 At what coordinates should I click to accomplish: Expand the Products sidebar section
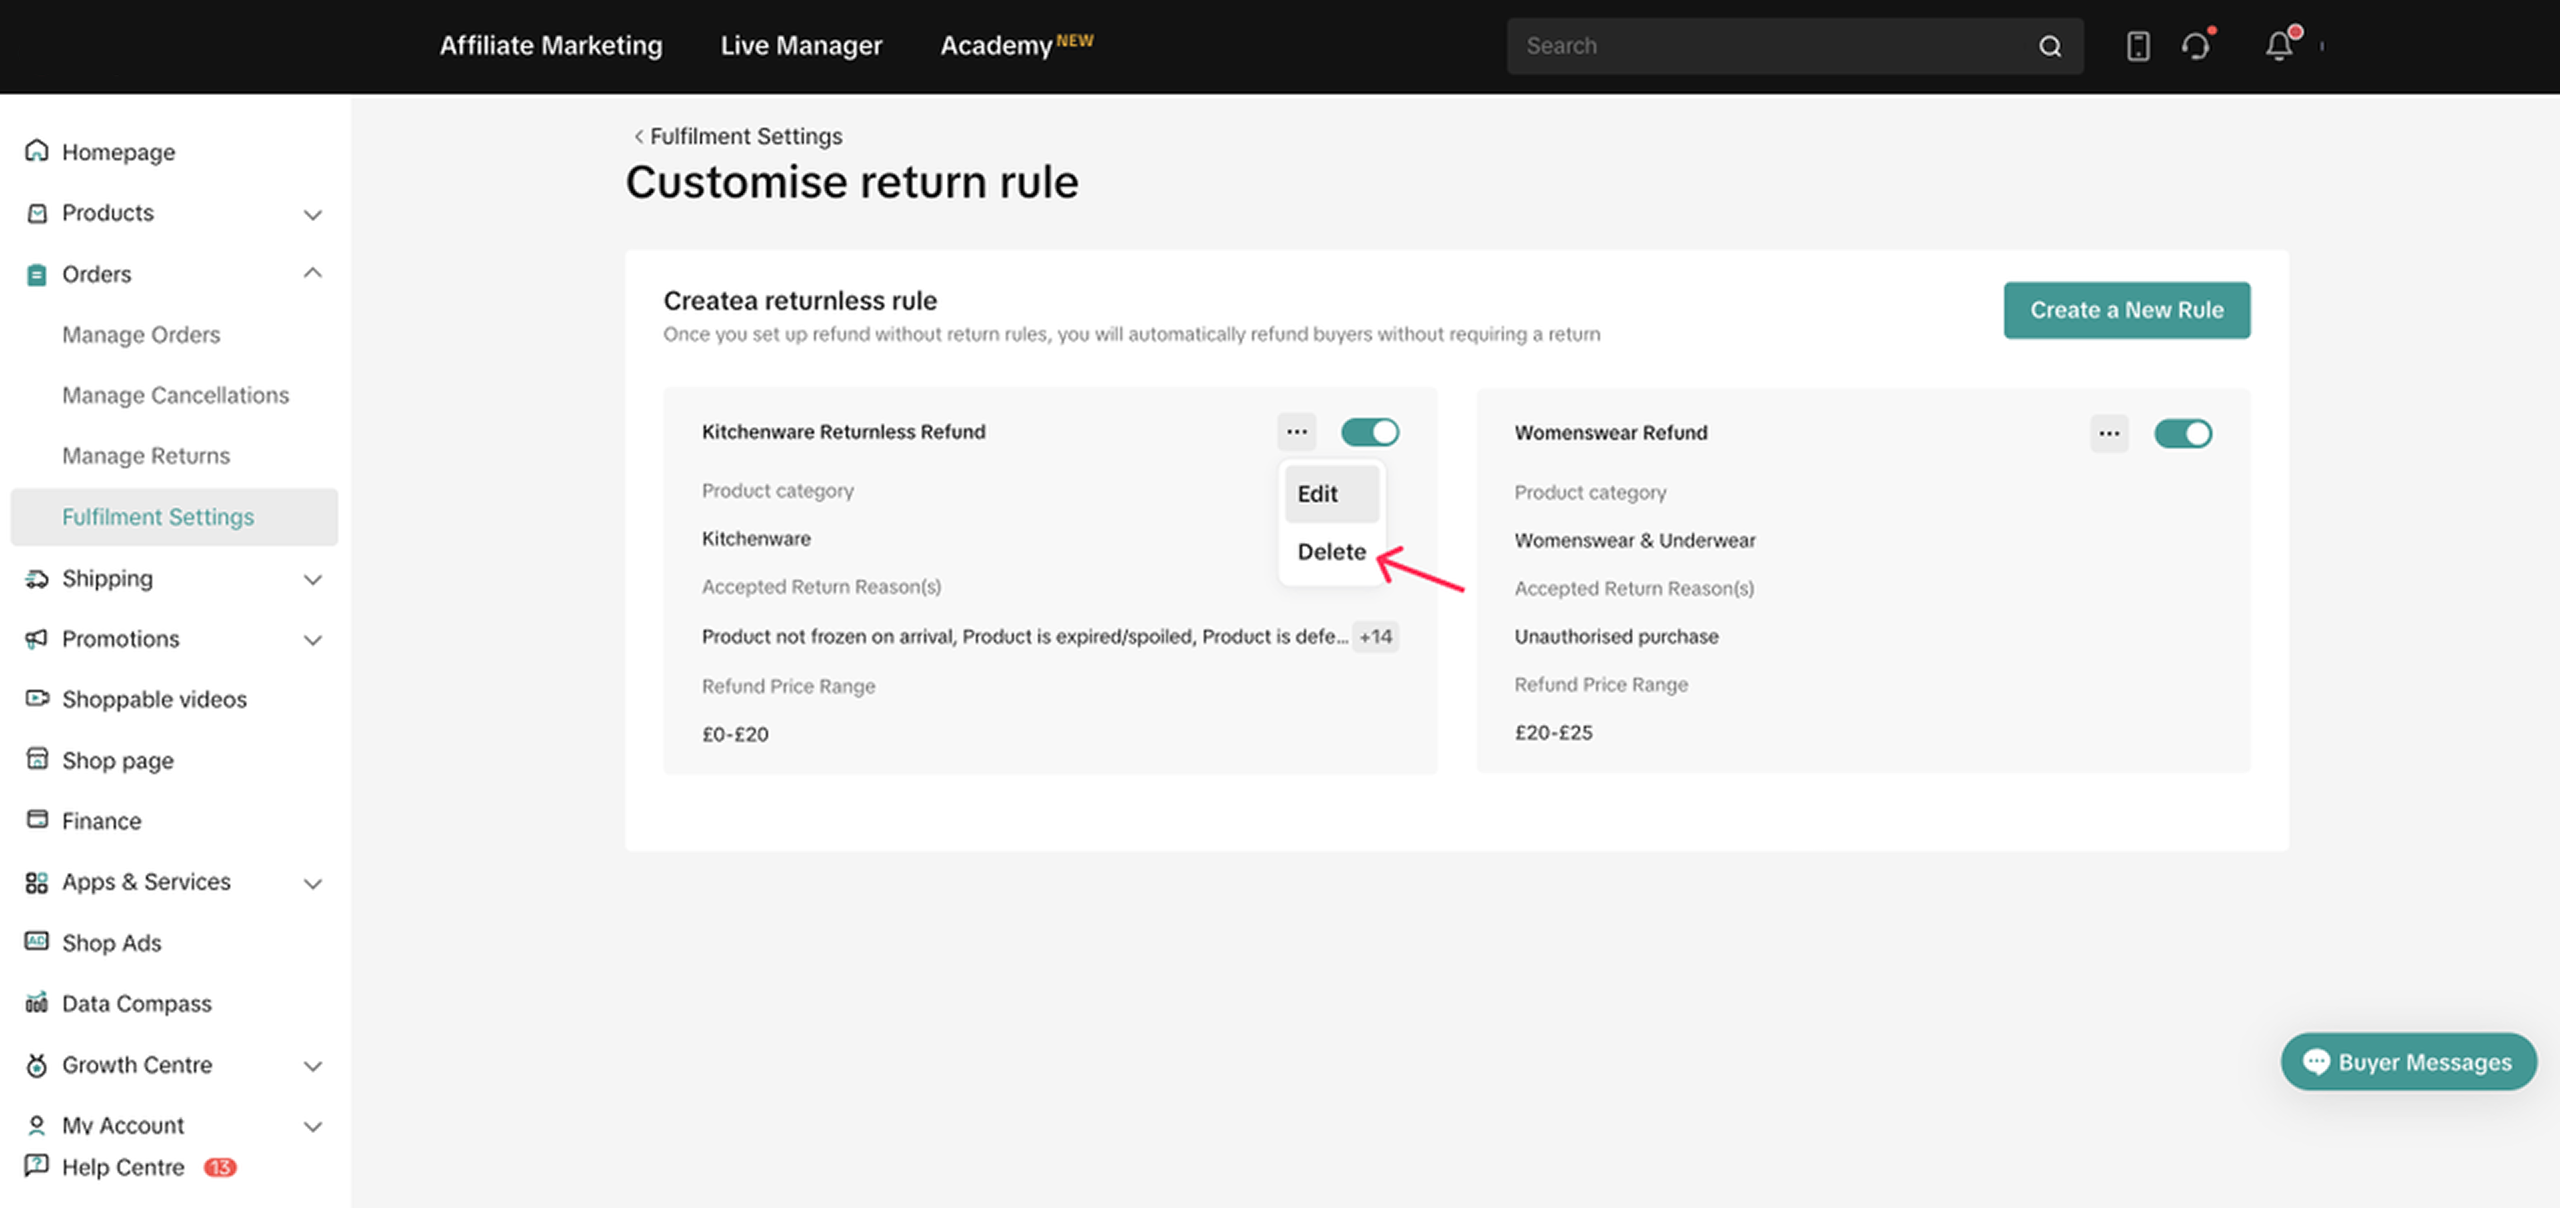click(312, 214)
